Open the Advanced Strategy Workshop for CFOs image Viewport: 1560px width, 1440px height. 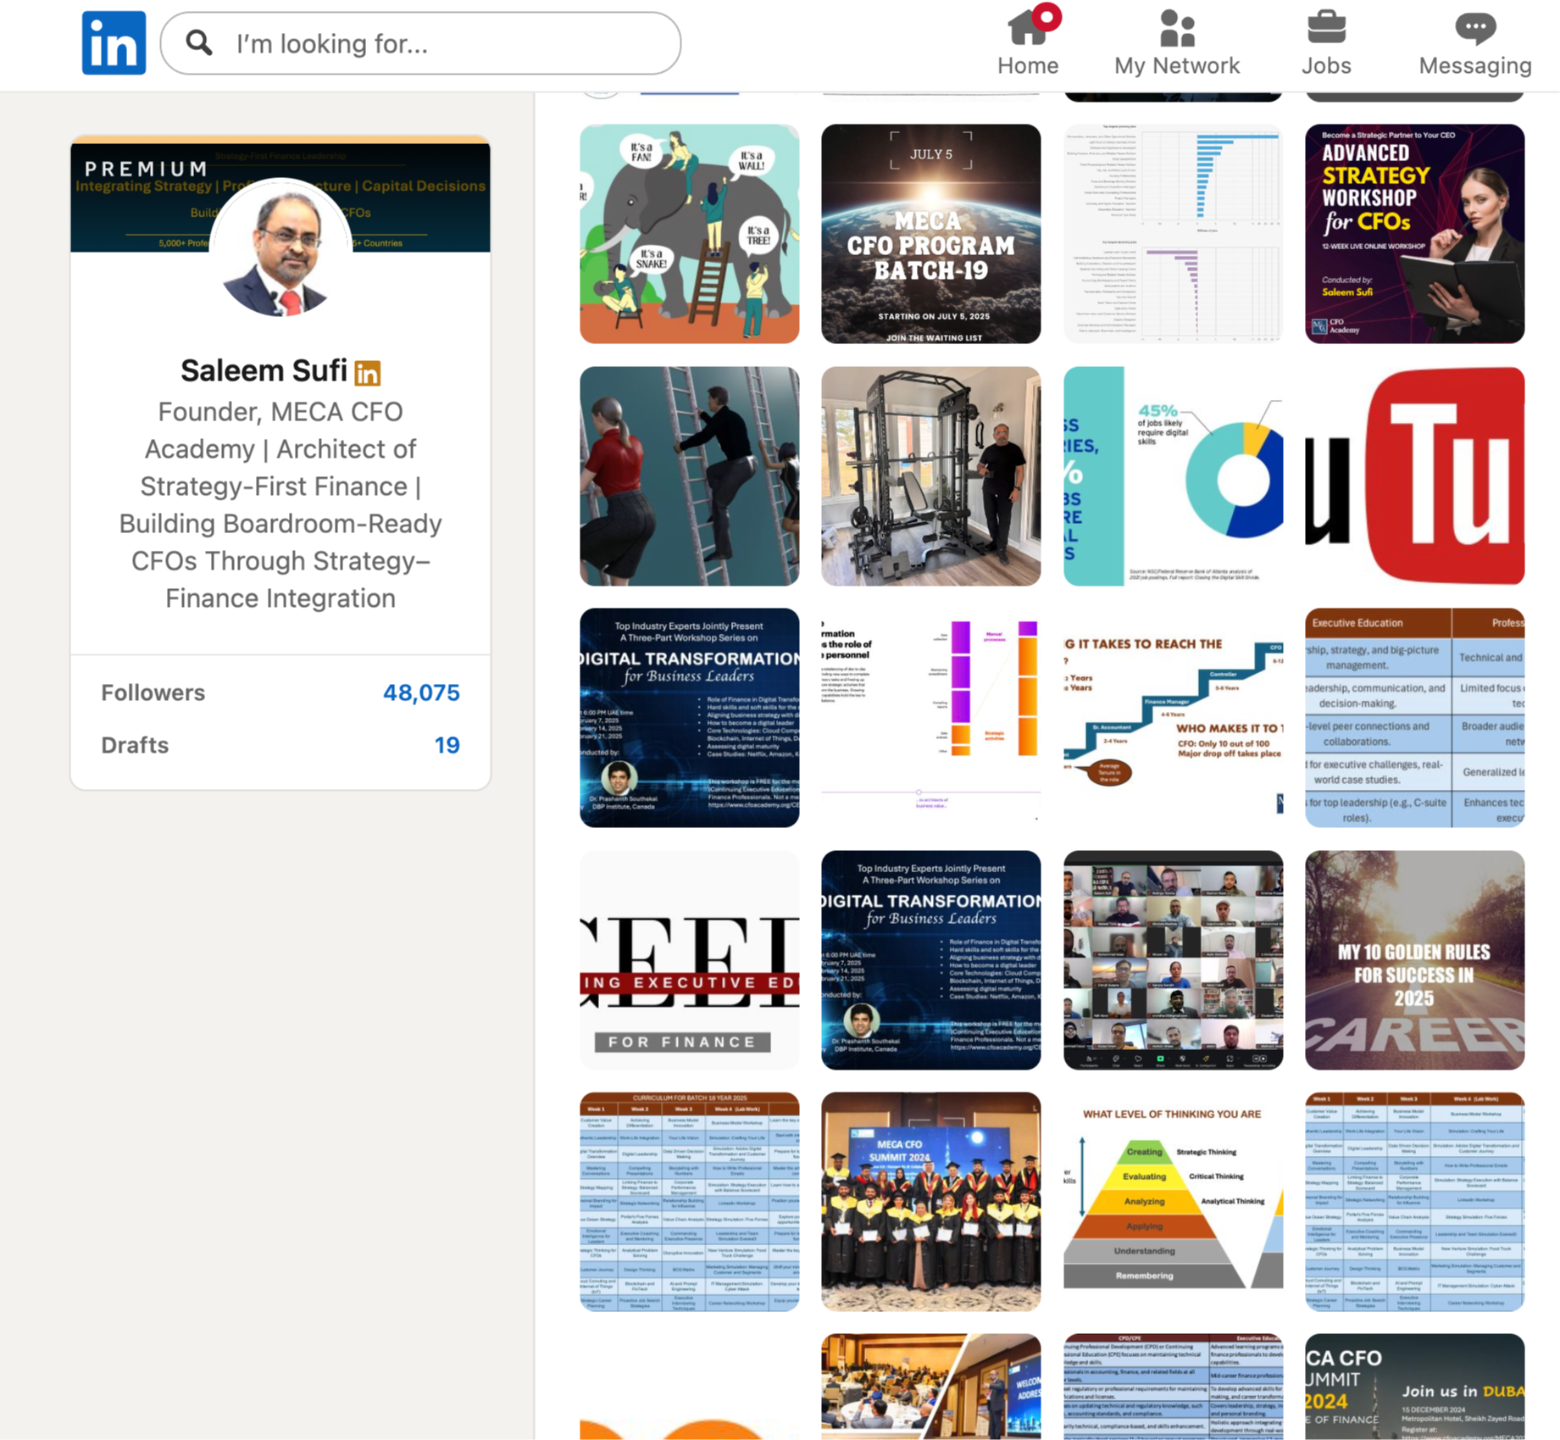click(x=1415, y=234)
